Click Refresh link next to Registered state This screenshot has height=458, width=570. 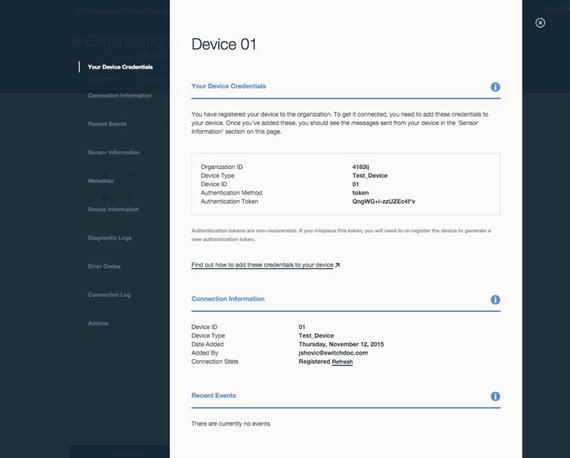point(342,362)
